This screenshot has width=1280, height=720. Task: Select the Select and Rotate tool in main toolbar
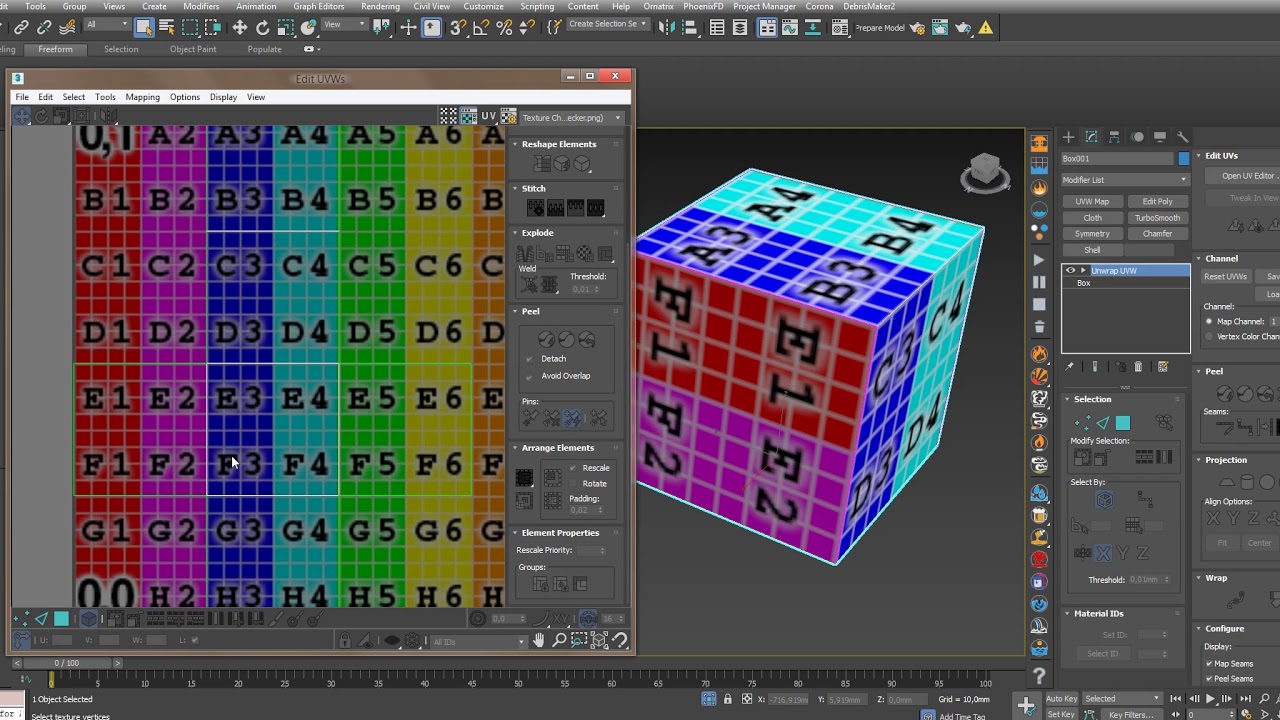[263, 28]
